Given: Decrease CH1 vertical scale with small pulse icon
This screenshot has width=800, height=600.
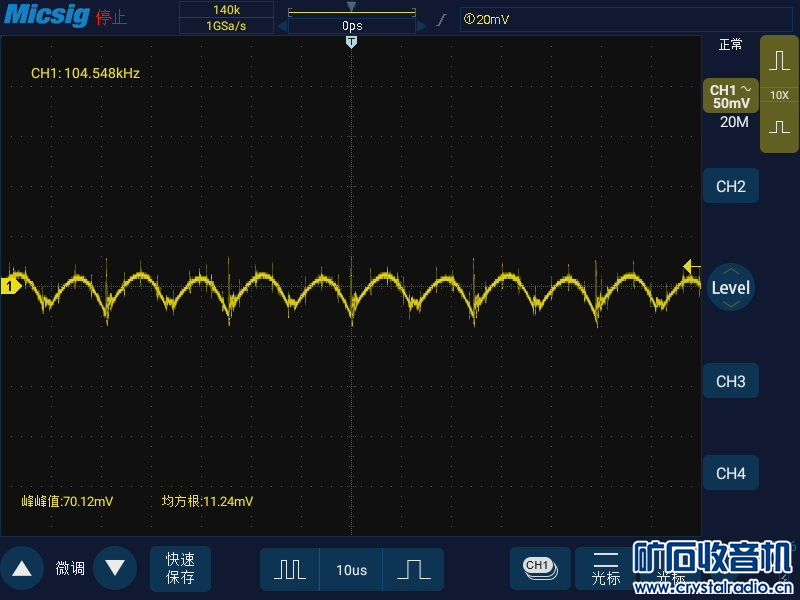Looking at the screenshot, I should click(779, 128).
